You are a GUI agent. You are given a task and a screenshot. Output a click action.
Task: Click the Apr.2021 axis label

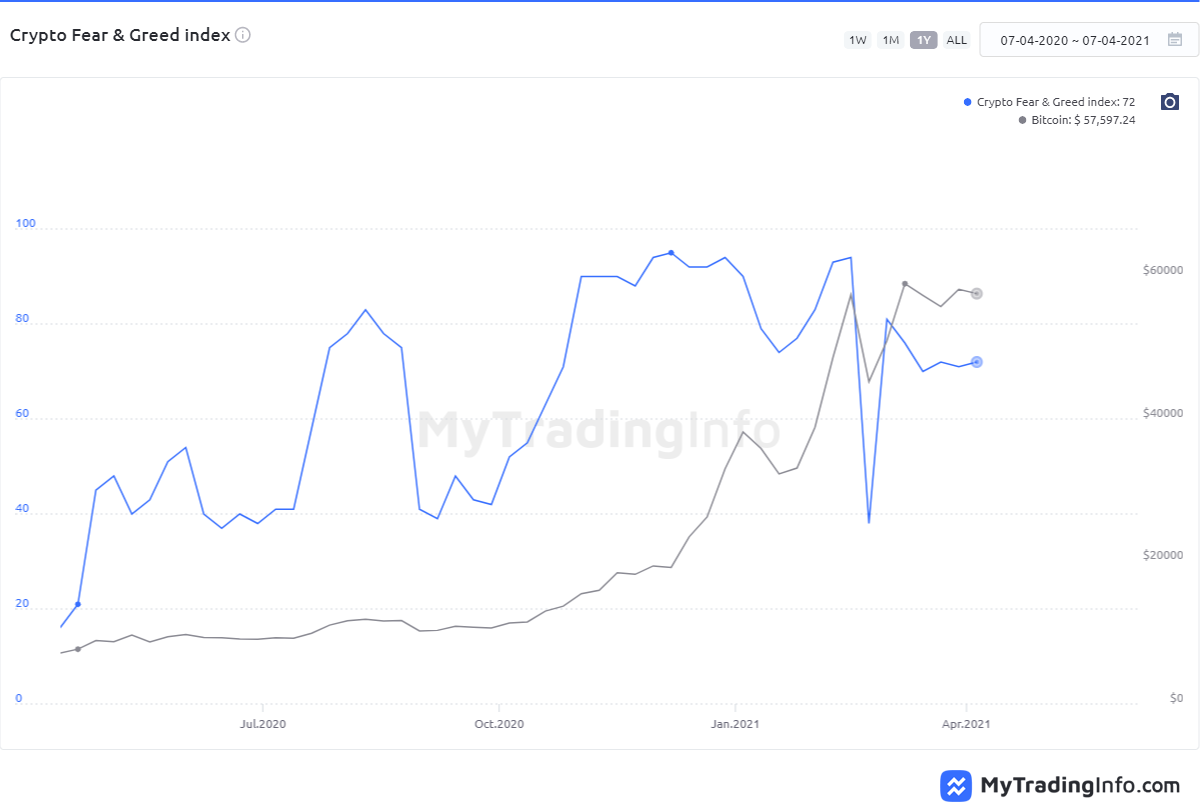[x=966, y=724]
